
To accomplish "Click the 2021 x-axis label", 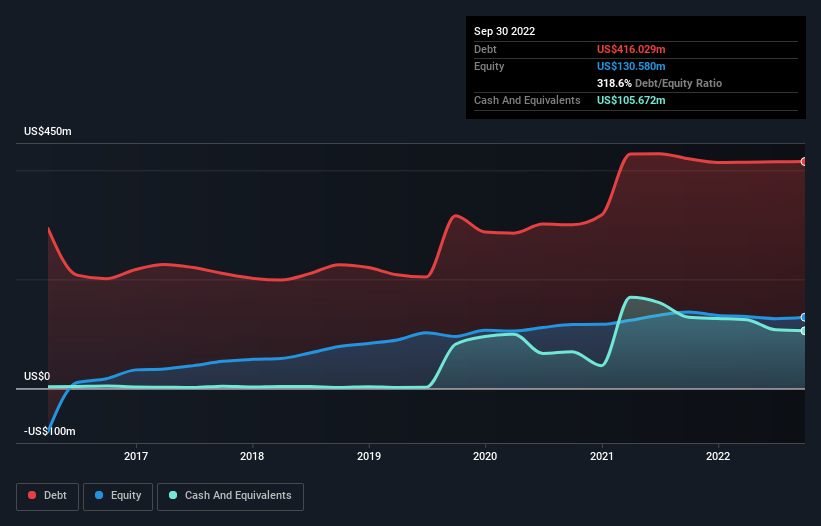I will (602, 456).
